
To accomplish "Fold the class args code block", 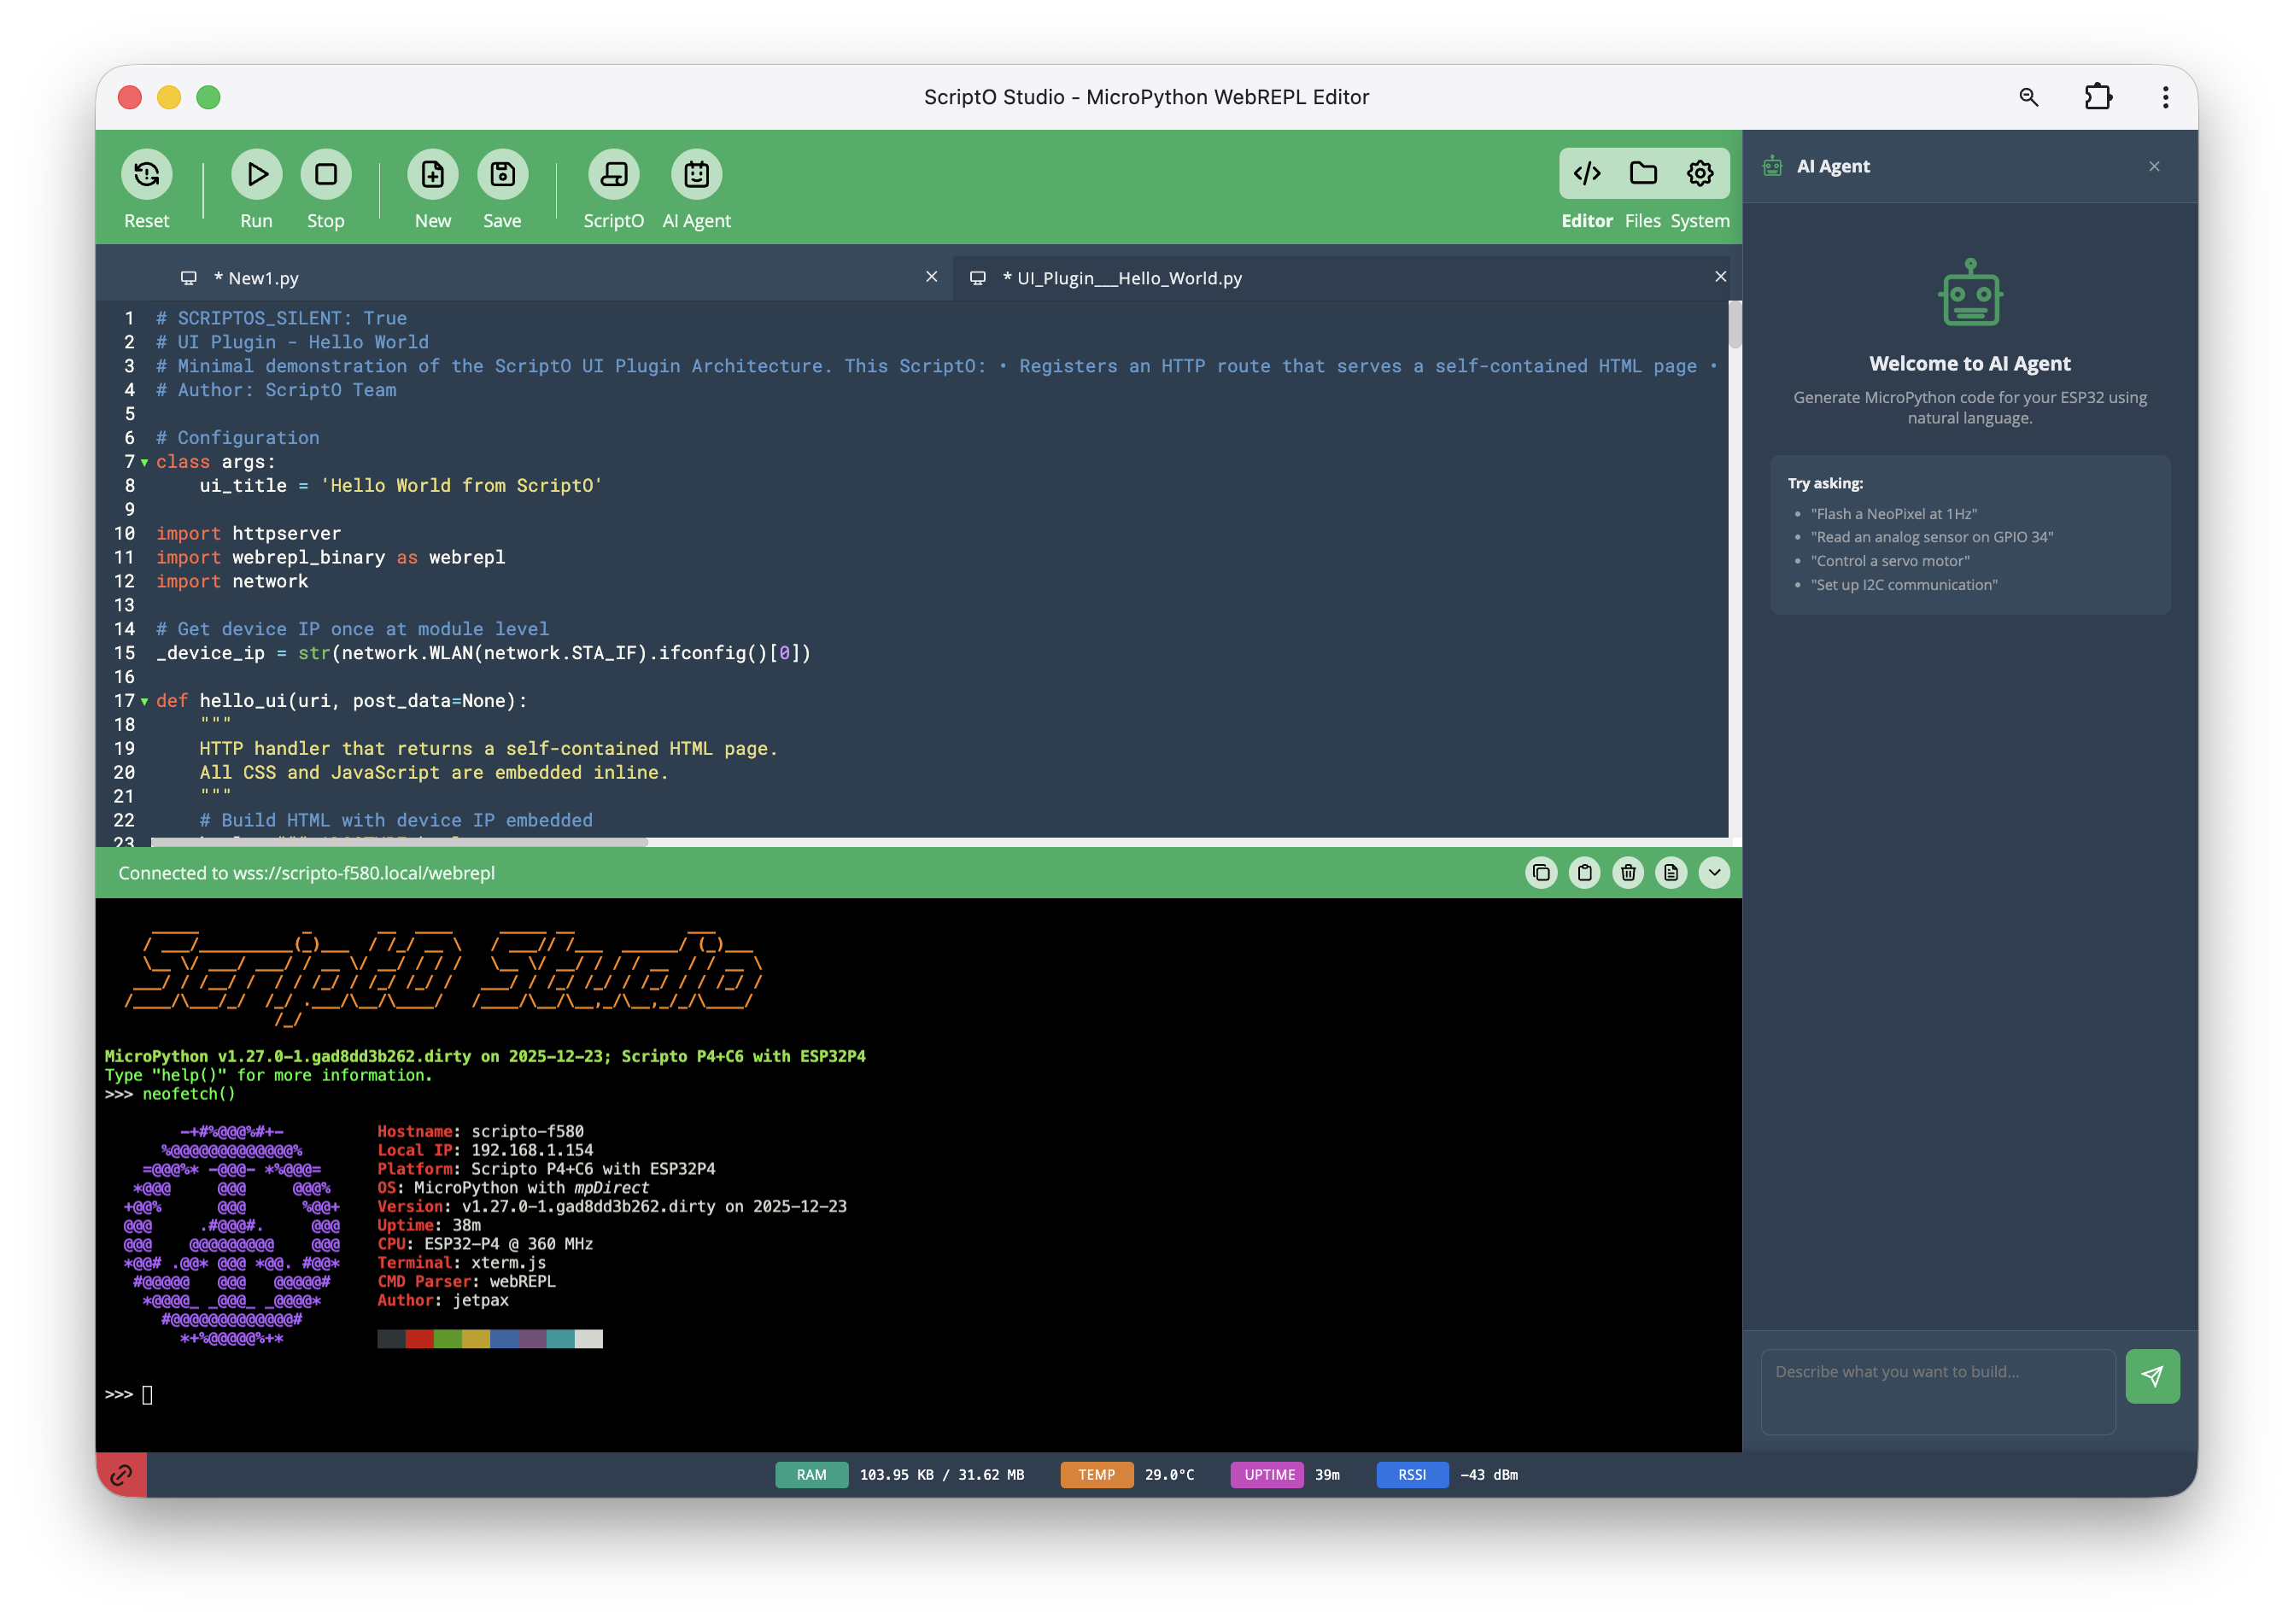I will pos(145,462).
